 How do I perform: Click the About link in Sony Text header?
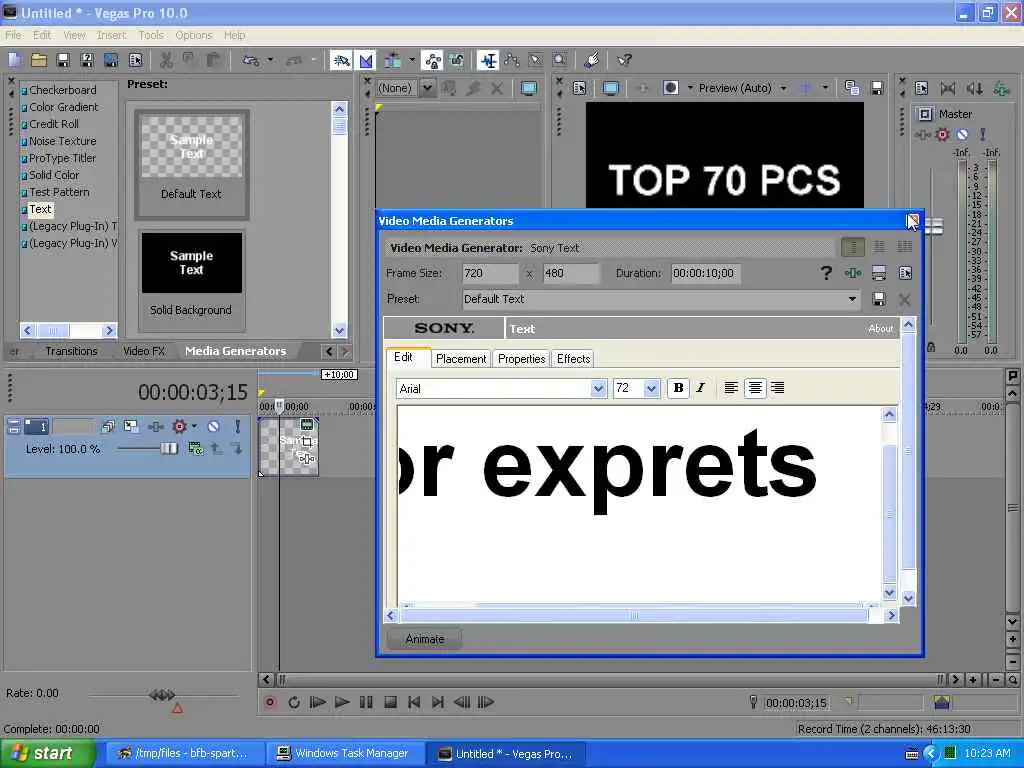click(880, 328)
